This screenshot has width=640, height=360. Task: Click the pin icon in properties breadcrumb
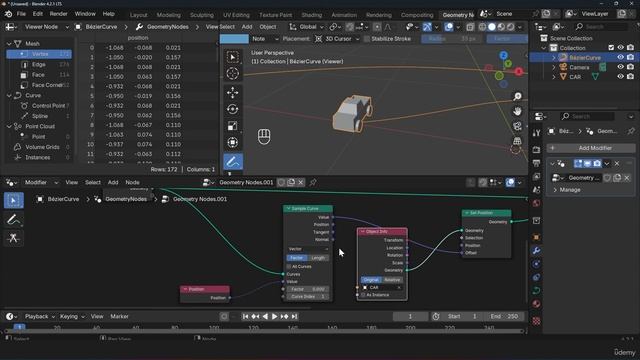(631, 131)
